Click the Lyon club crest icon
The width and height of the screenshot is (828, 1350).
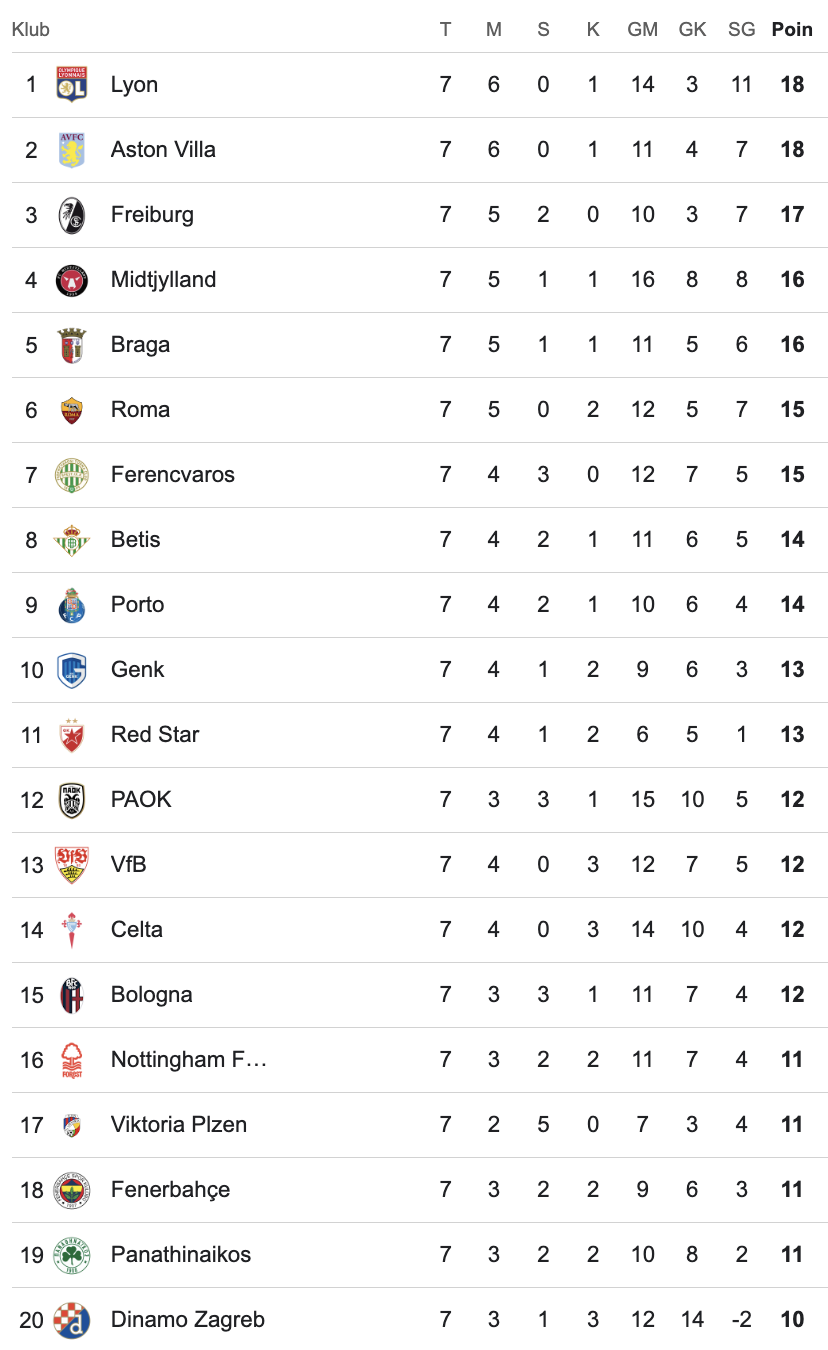[72, 85]
